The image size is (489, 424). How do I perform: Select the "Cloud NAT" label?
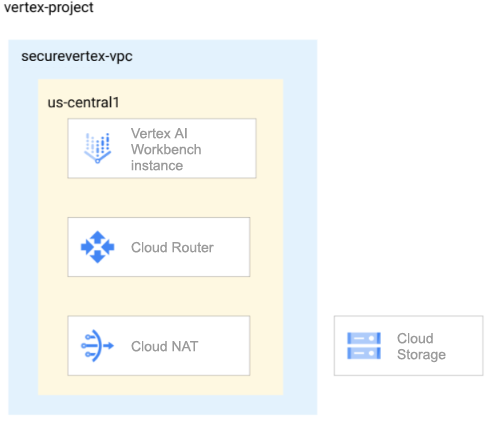pos(165,346)
